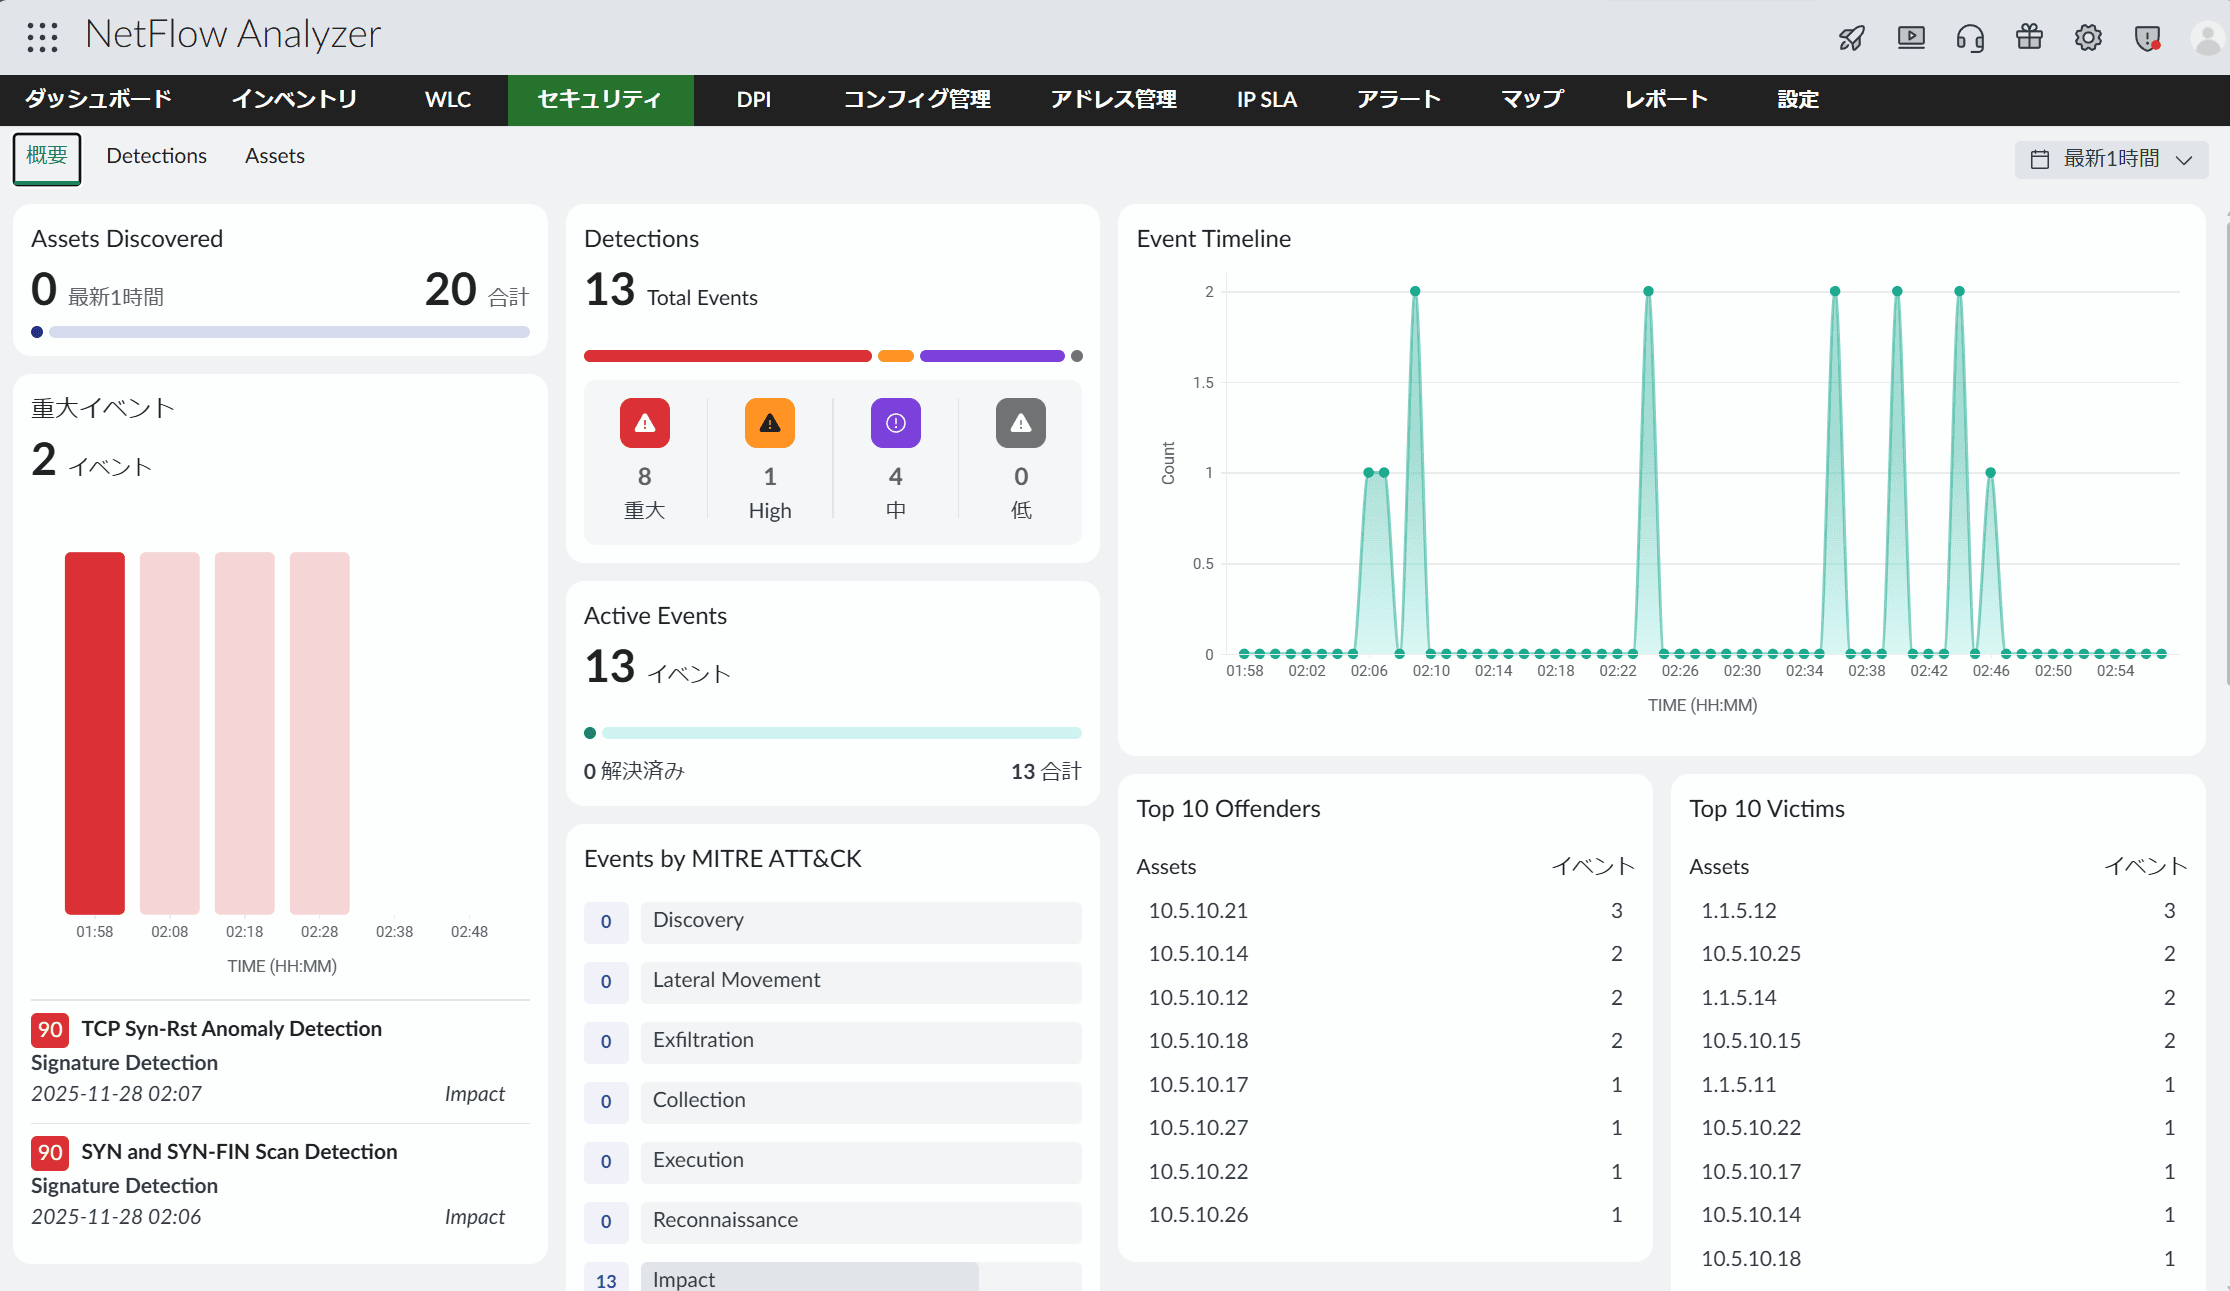Click the rocket quick-start icon
This screenshot has height=1291, width=2230.
tap(1852, 38)
